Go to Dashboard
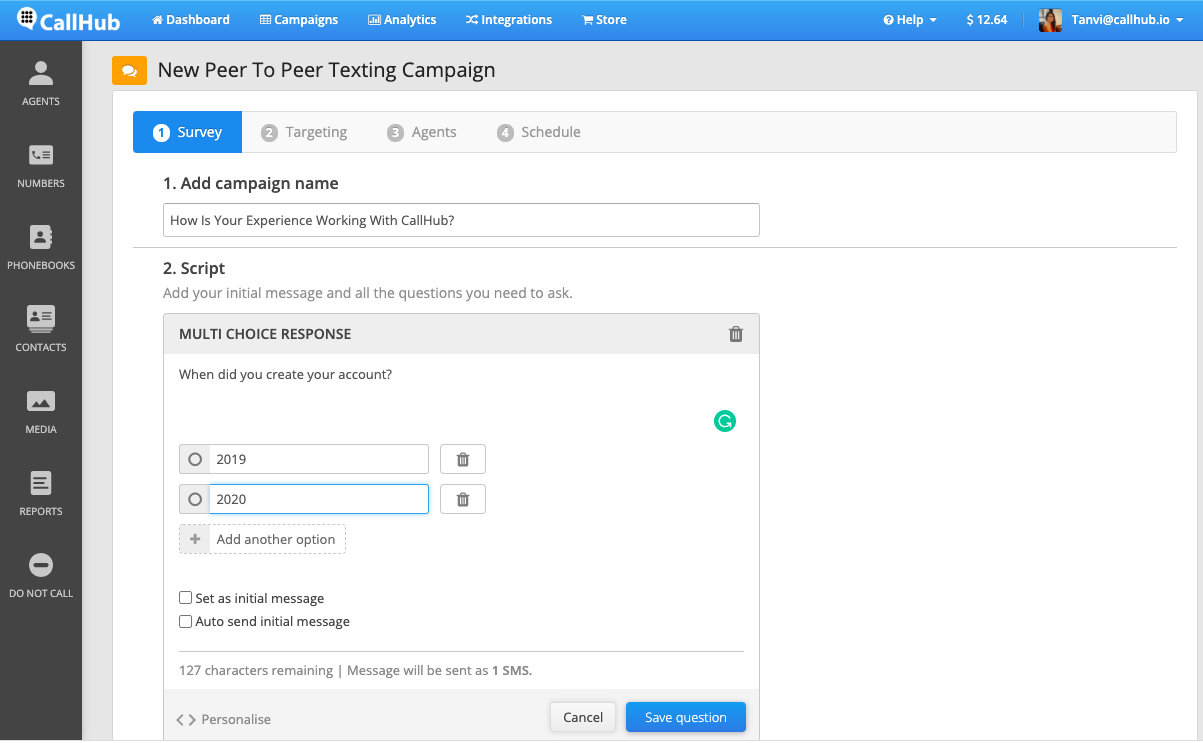The height and width of the screenshot is (743, 1203). tap(191, 20)
